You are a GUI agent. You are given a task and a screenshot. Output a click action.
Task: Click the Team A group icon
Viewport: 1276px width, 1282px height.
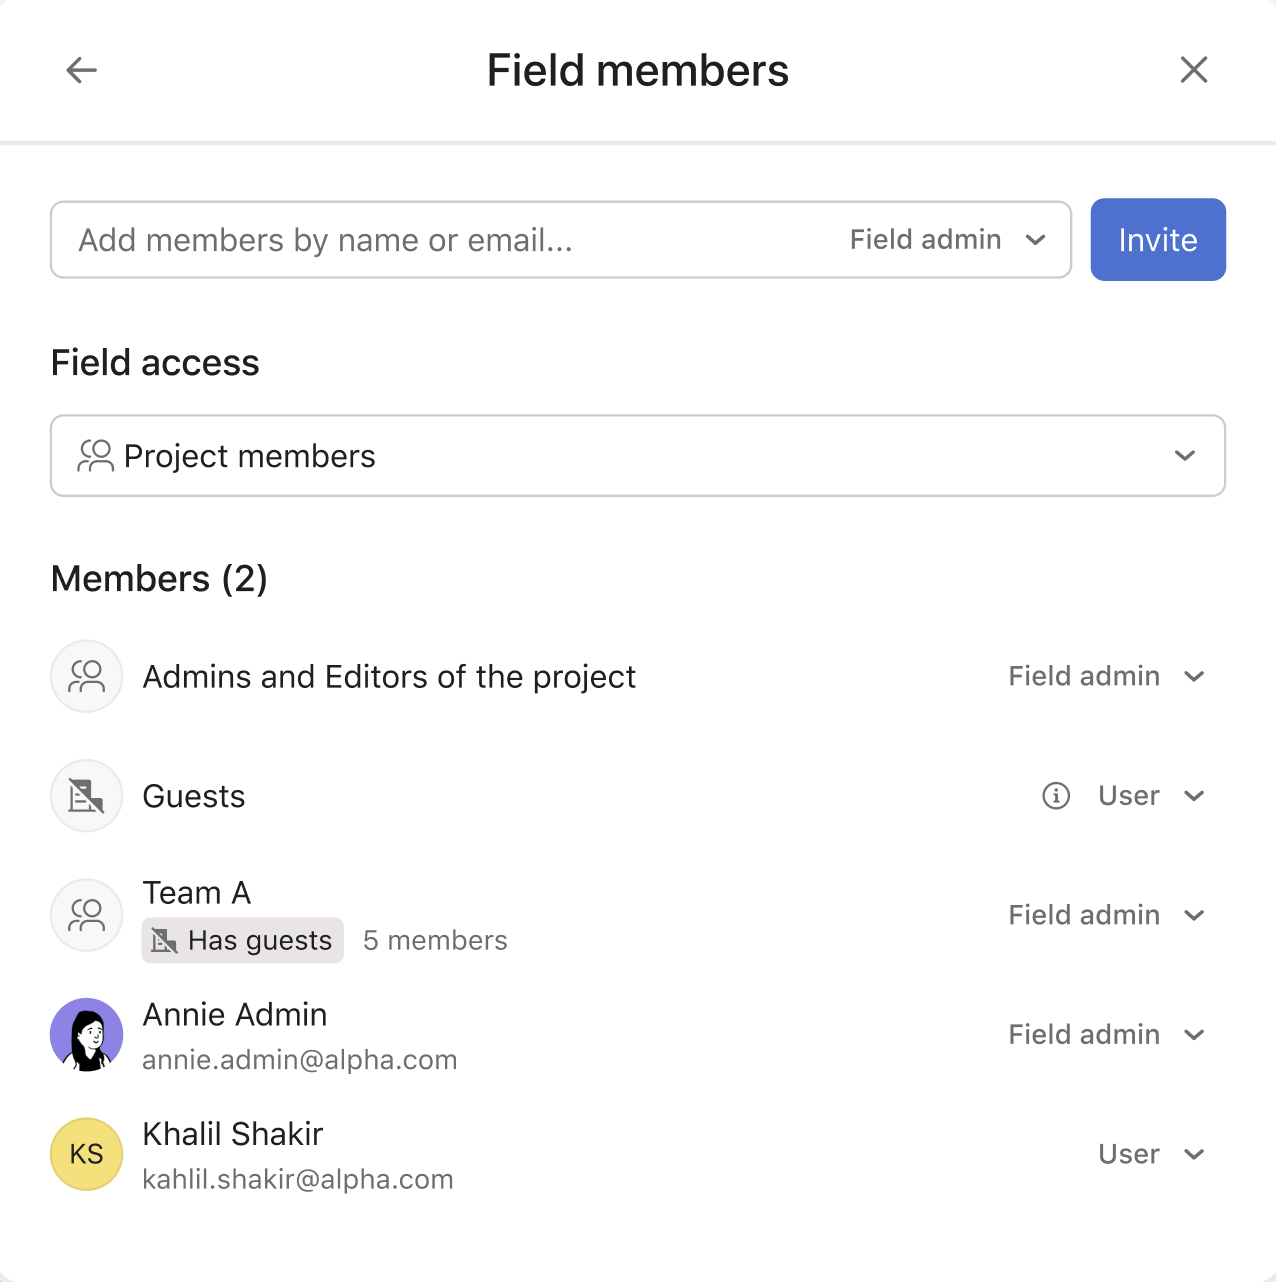pyautogui.click(x=87, y=915)
